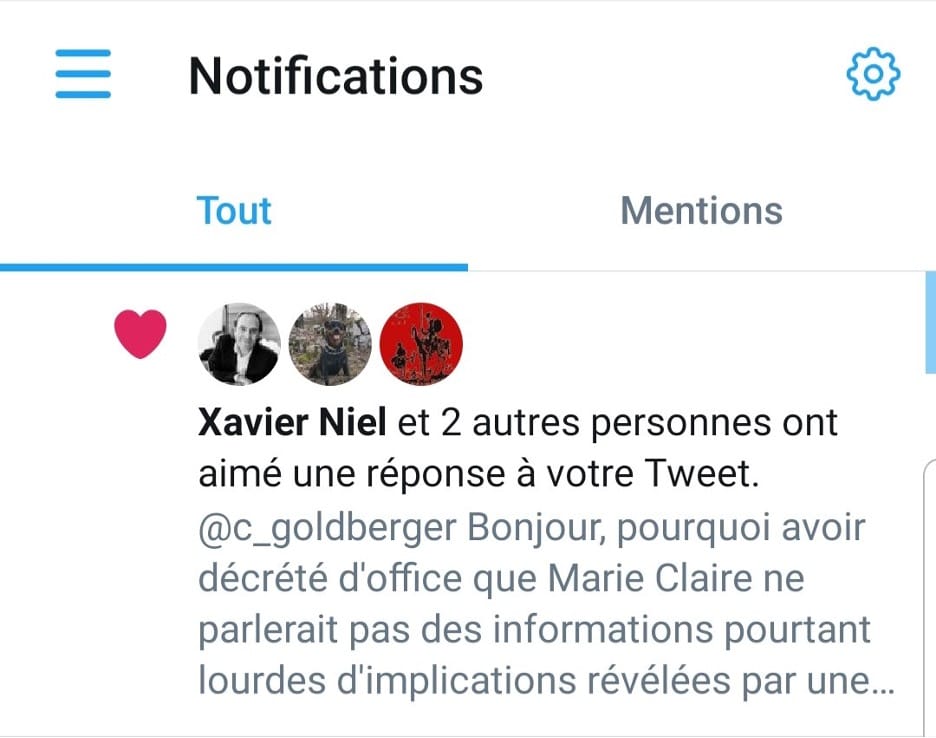Click the Notifications page title
The width and height of the screenshot is (936, 738).
coord(336,76)
